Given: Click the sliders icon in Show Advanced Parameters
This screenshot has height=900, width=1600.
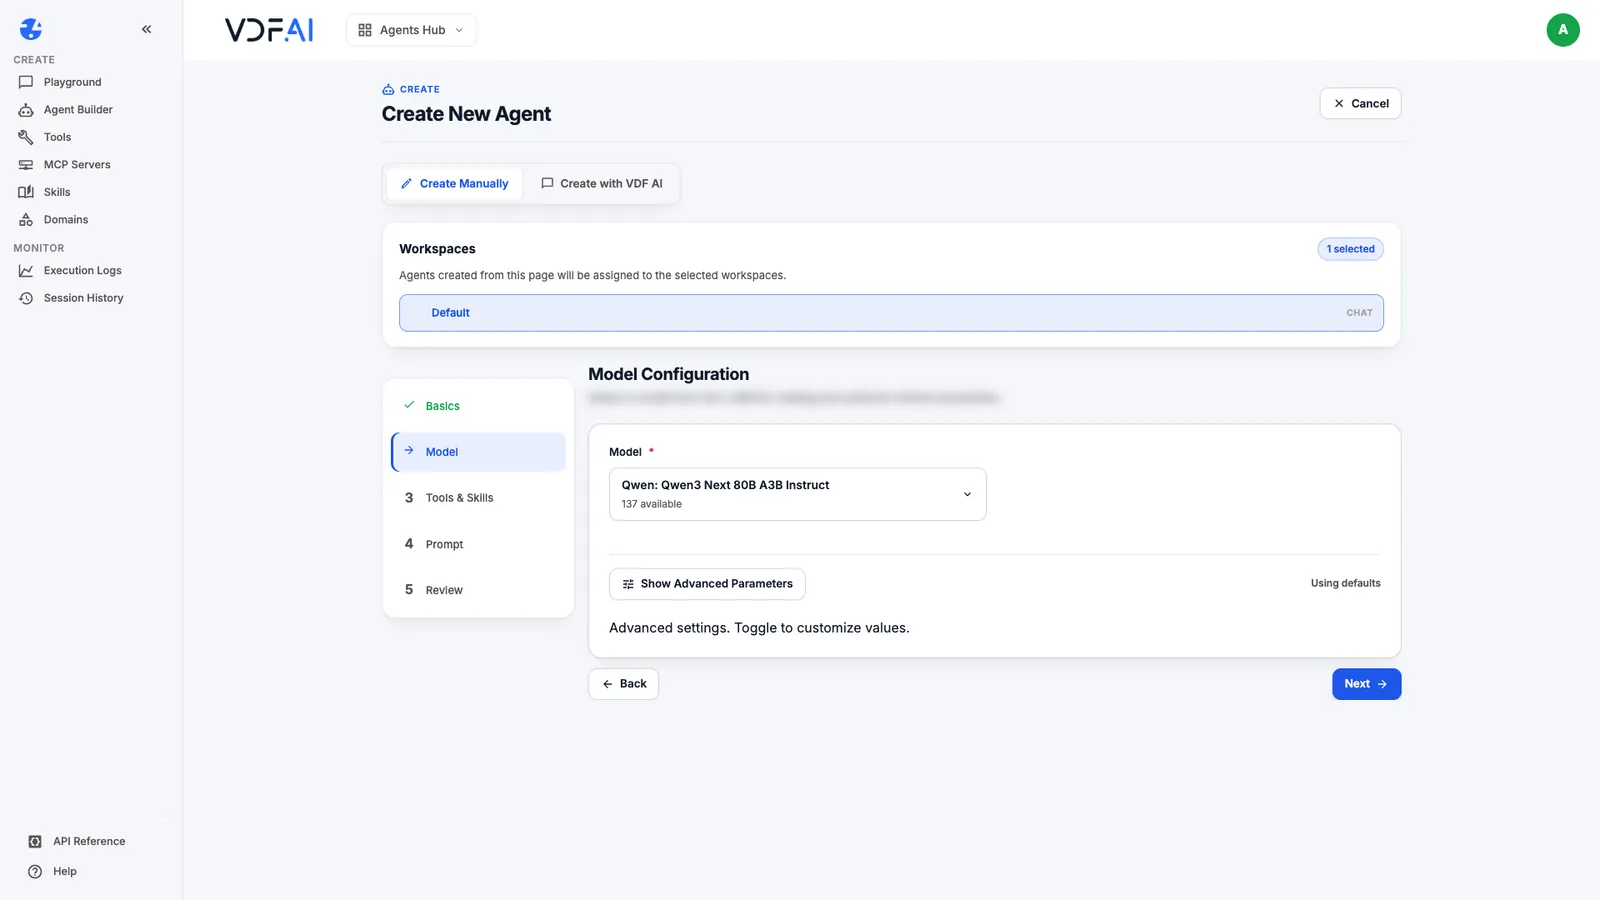Looking at the screenshot, I should pos(628,584).
